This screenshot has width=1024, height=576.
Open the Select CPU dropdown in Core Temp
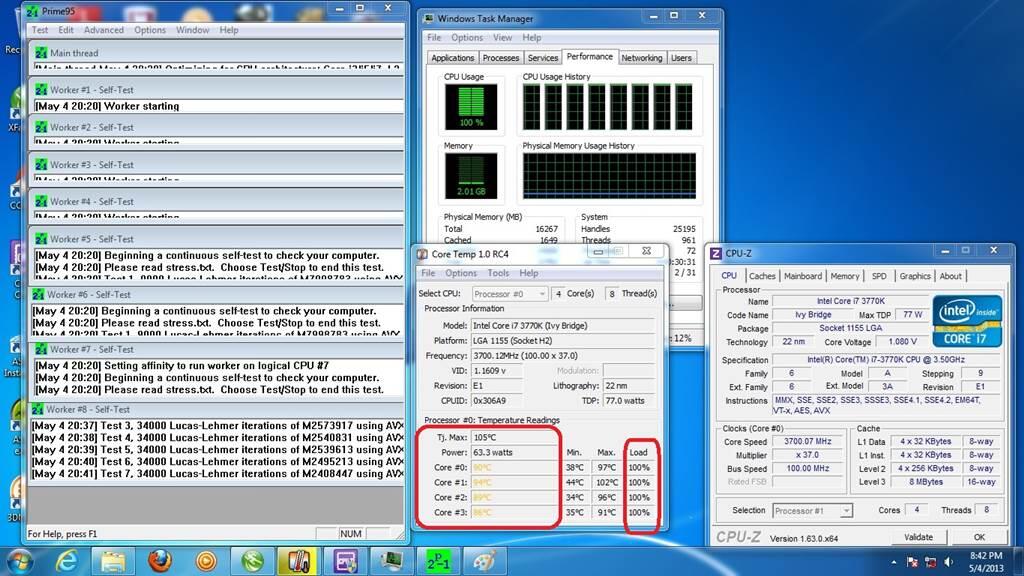point(509,294)
